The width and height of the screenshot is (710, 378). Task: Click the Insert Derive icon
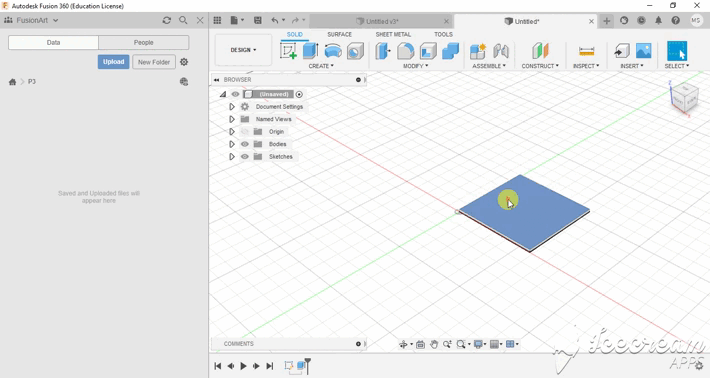pos(622,51)
